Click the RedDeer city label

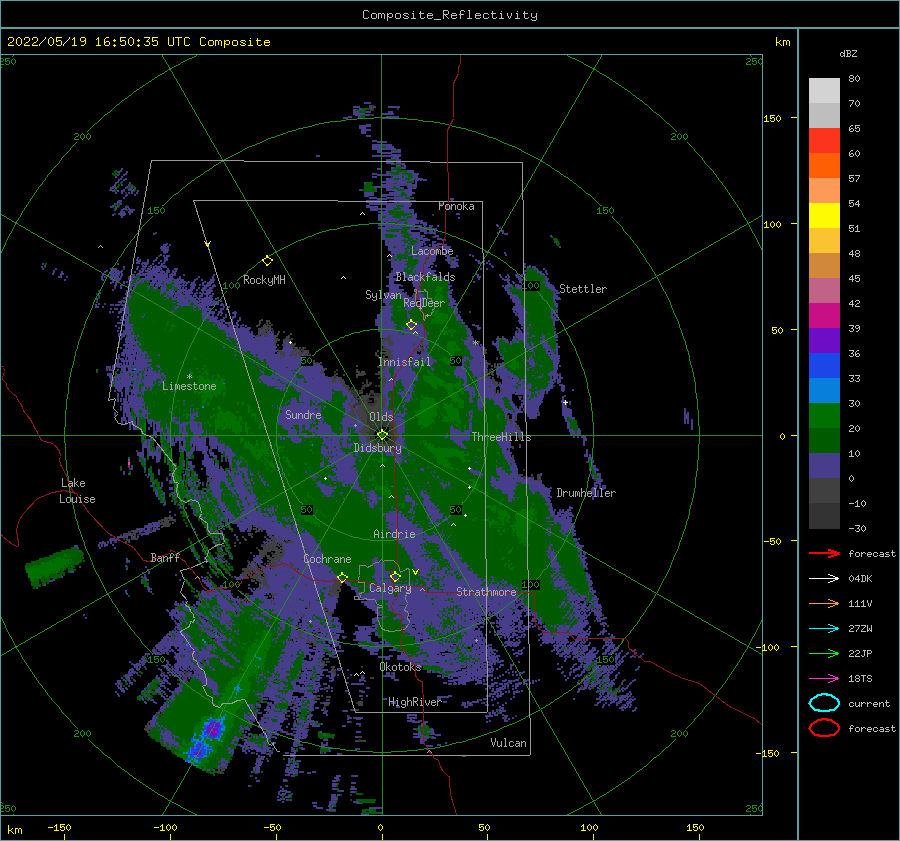click(x=424, y=303)
